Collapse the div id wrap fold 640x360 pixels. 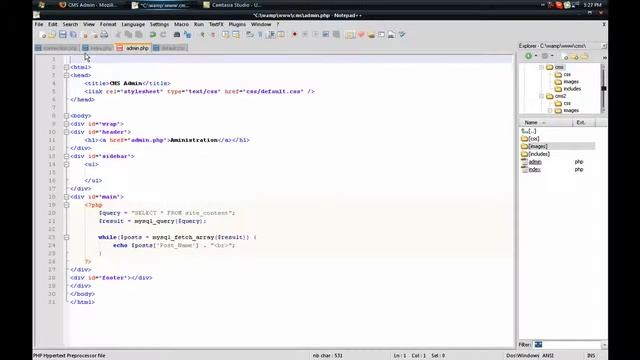coord(66,124)
